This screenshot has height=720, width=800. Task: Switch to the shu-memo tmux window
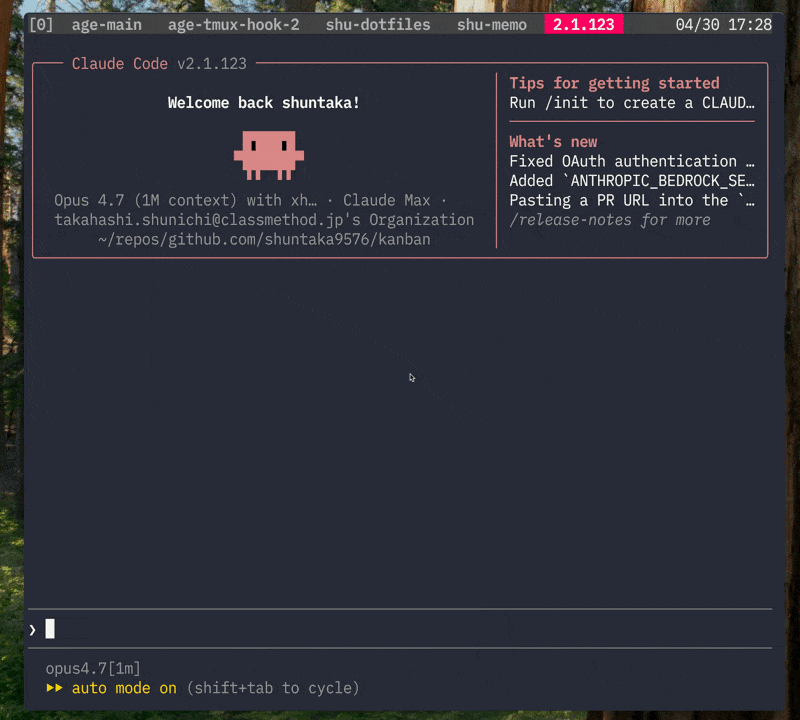point(492,24)
